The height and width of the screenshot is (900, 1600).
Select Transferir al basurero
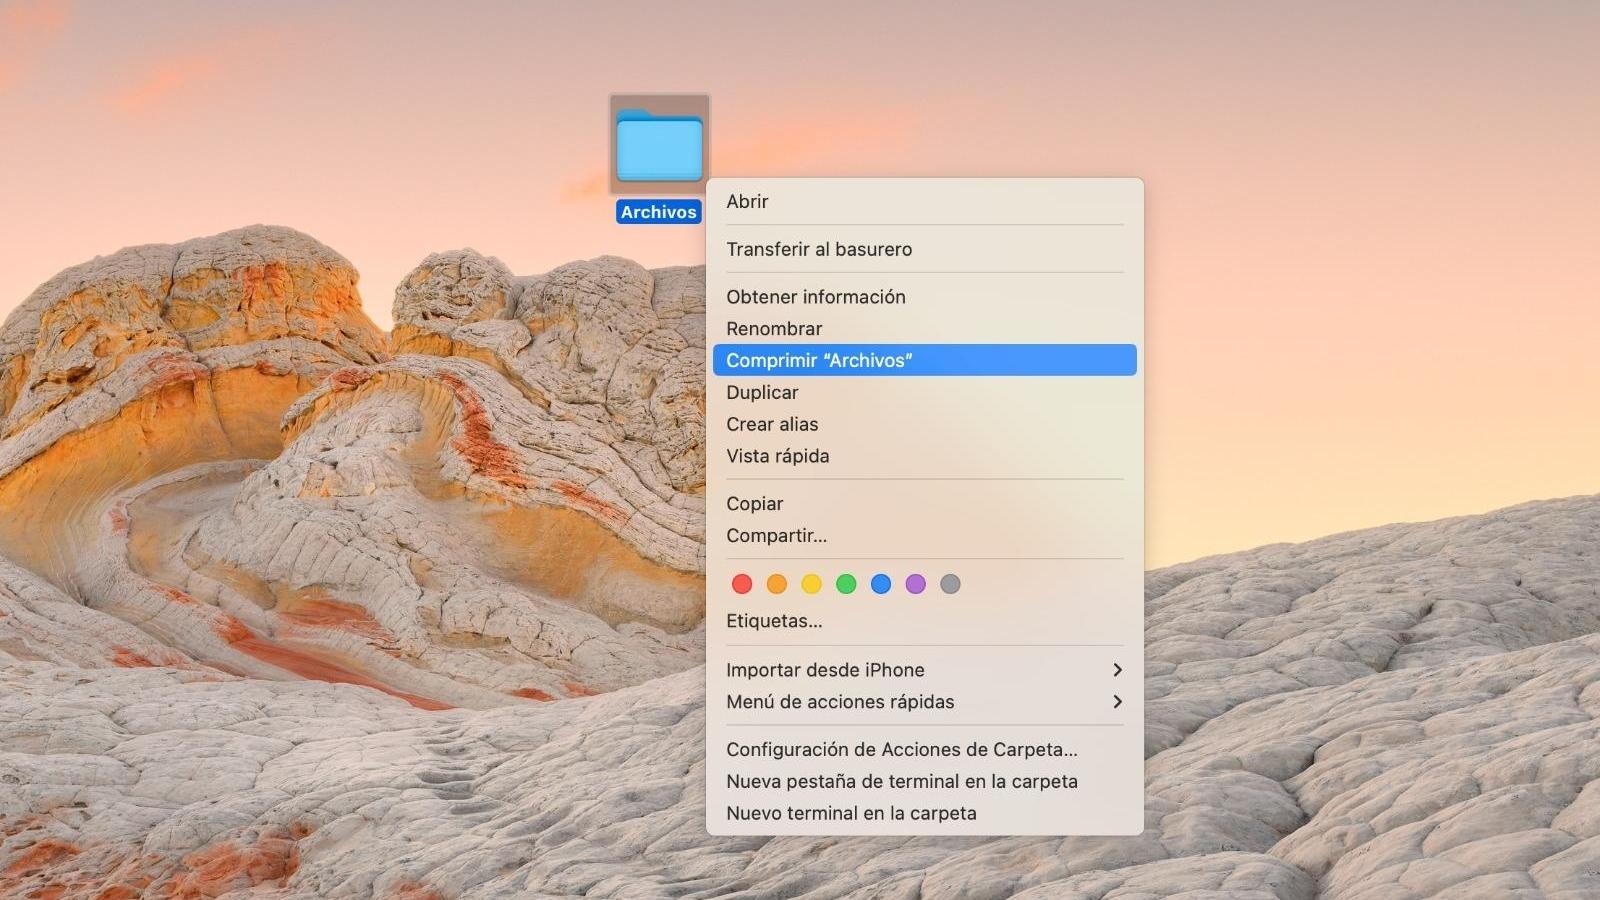pyautogui.click(x=818, y=249)
